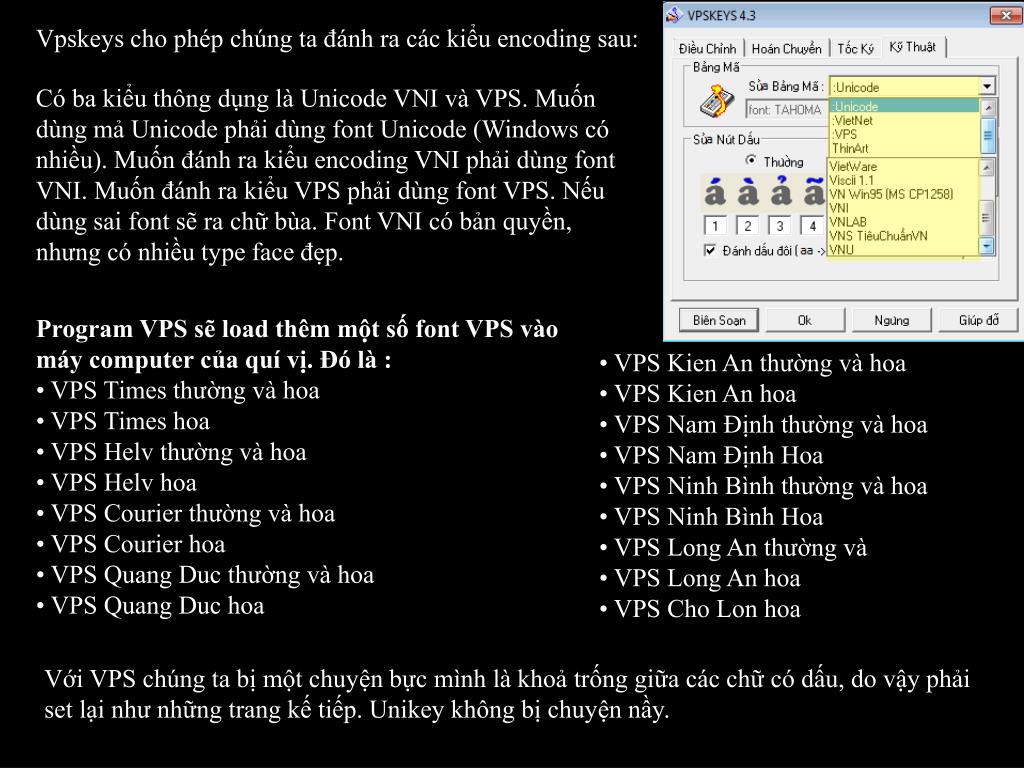This screenshot has width=1024, height=768.
Task: Choose :VietNet in the encoding list
Action: 904,120
